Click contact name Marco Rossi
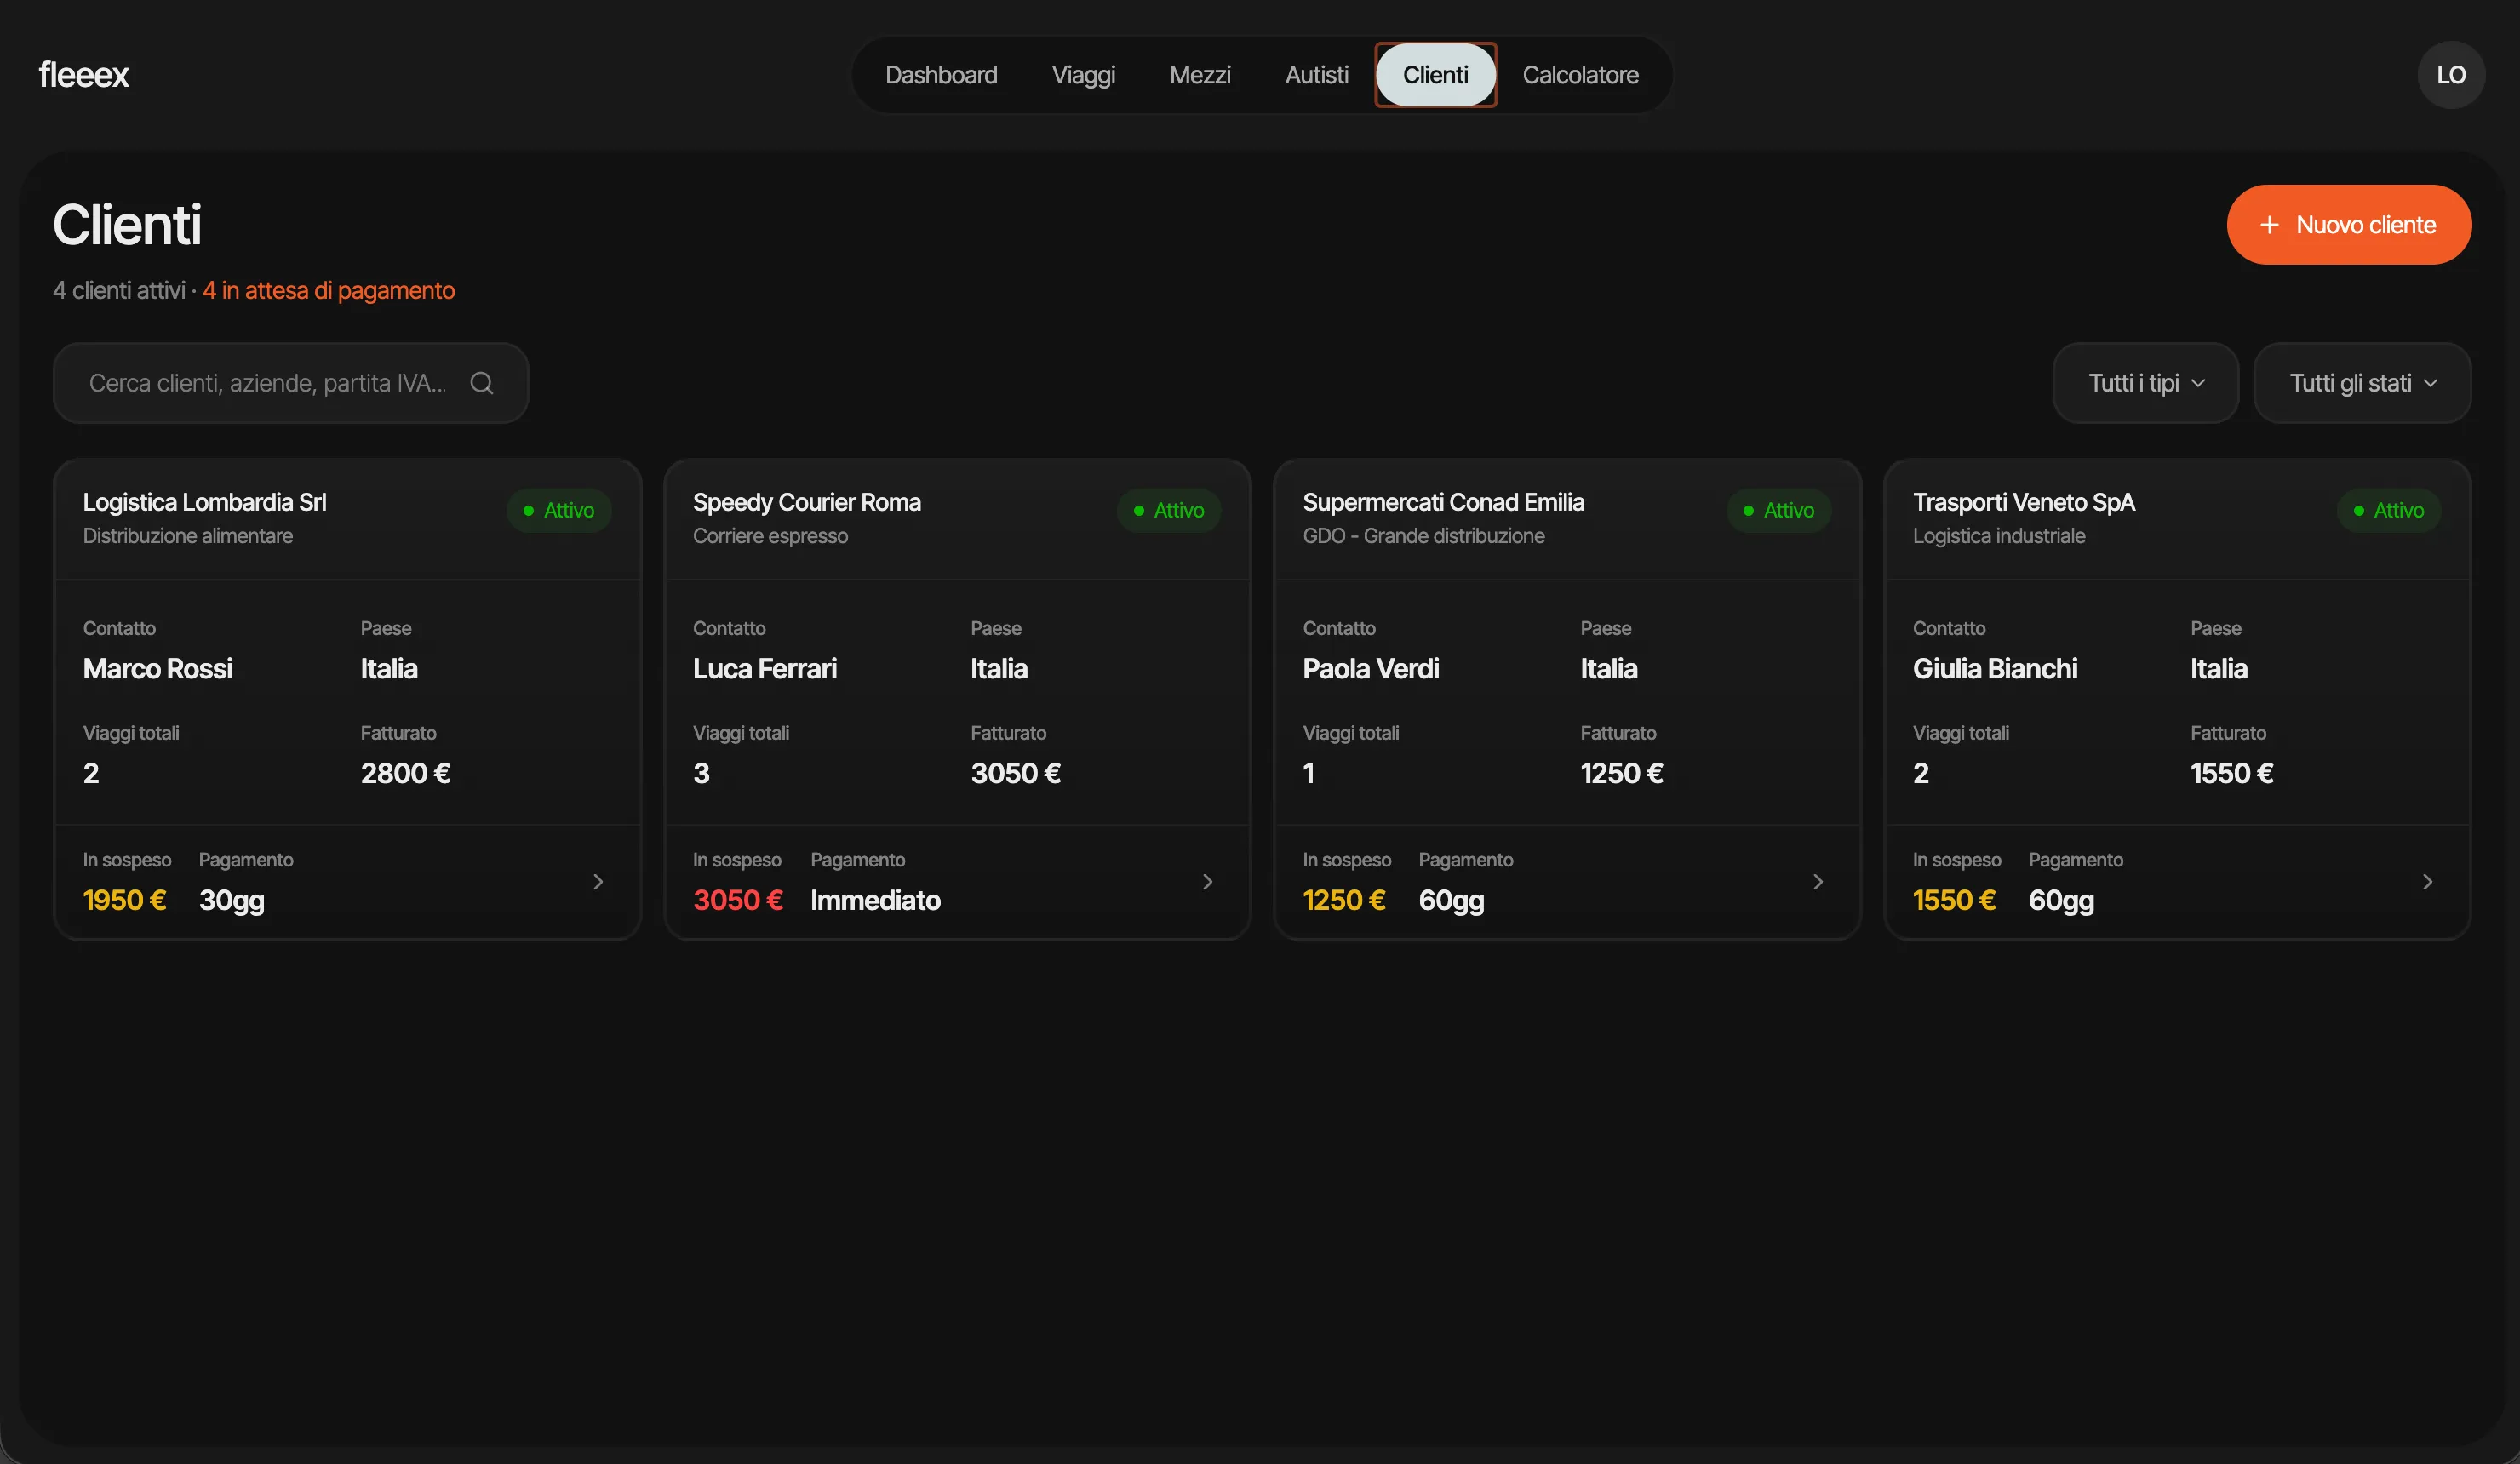This screenshot has height=1464, width=2520. (x=158, y=669)
